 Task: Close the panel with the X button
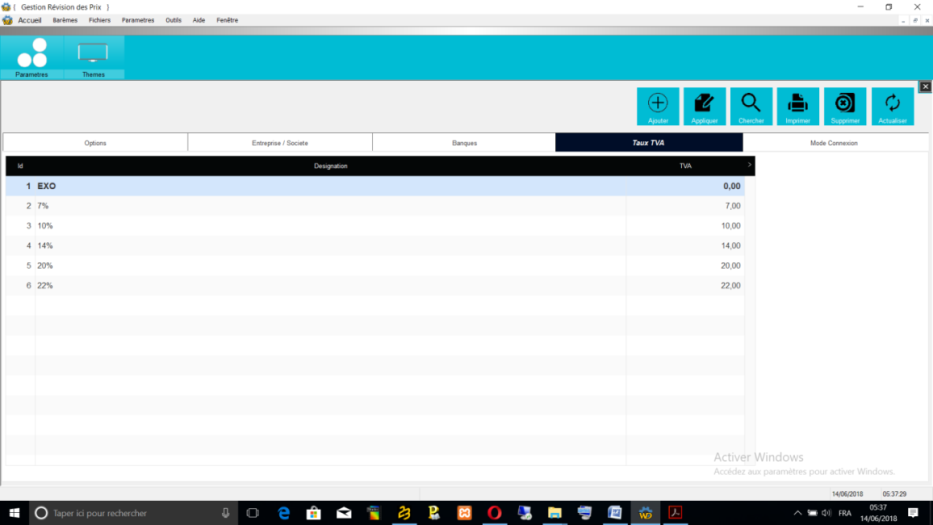[x=925, y=87]
